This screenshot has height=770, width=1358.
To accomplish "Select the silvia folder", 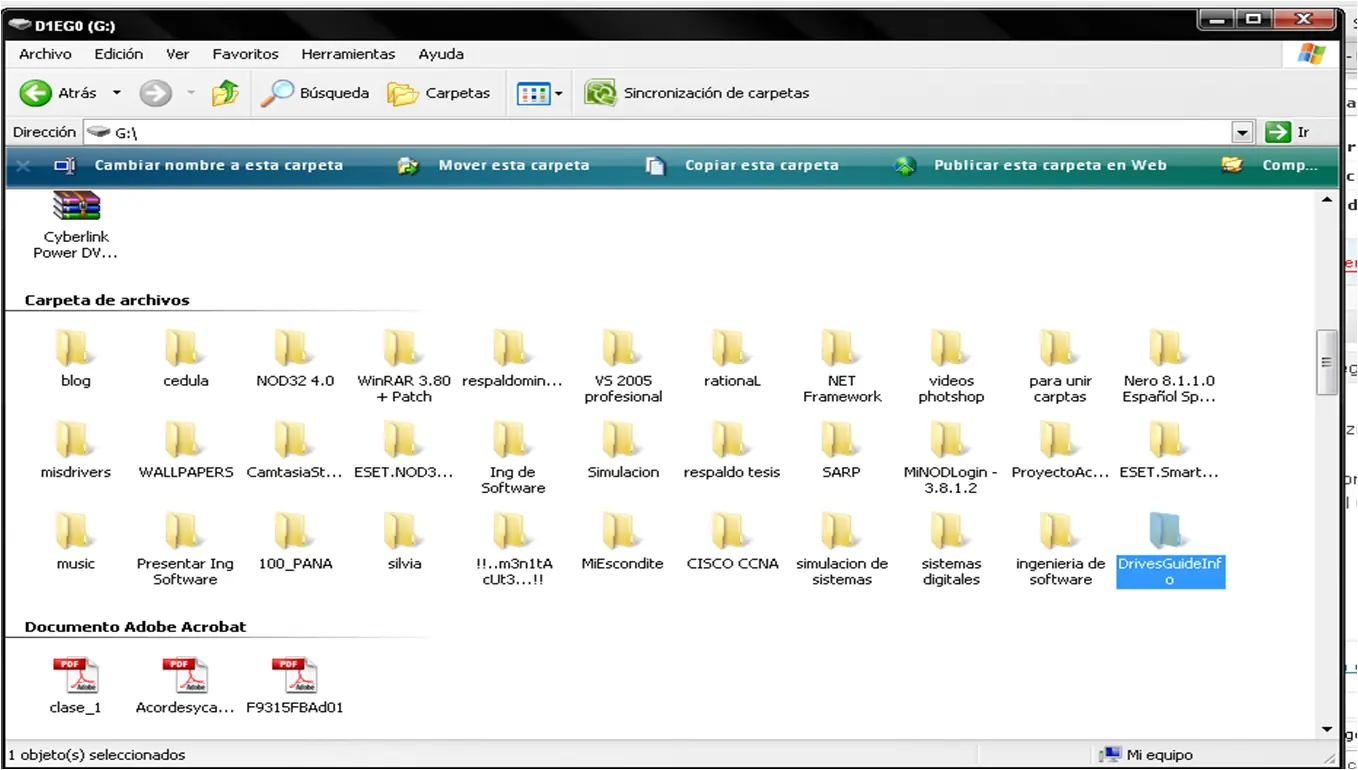I will [404, 541].
